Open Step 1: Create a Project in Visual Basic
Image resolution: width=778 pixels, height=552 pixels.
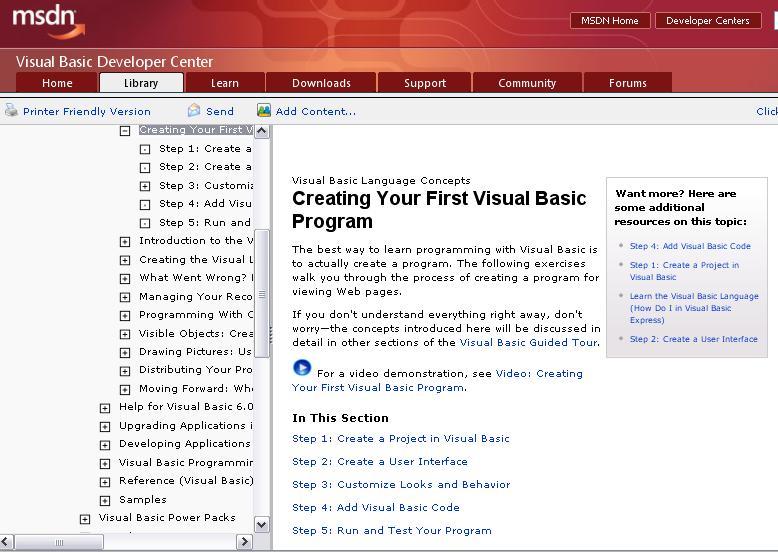tap(401, 438)
